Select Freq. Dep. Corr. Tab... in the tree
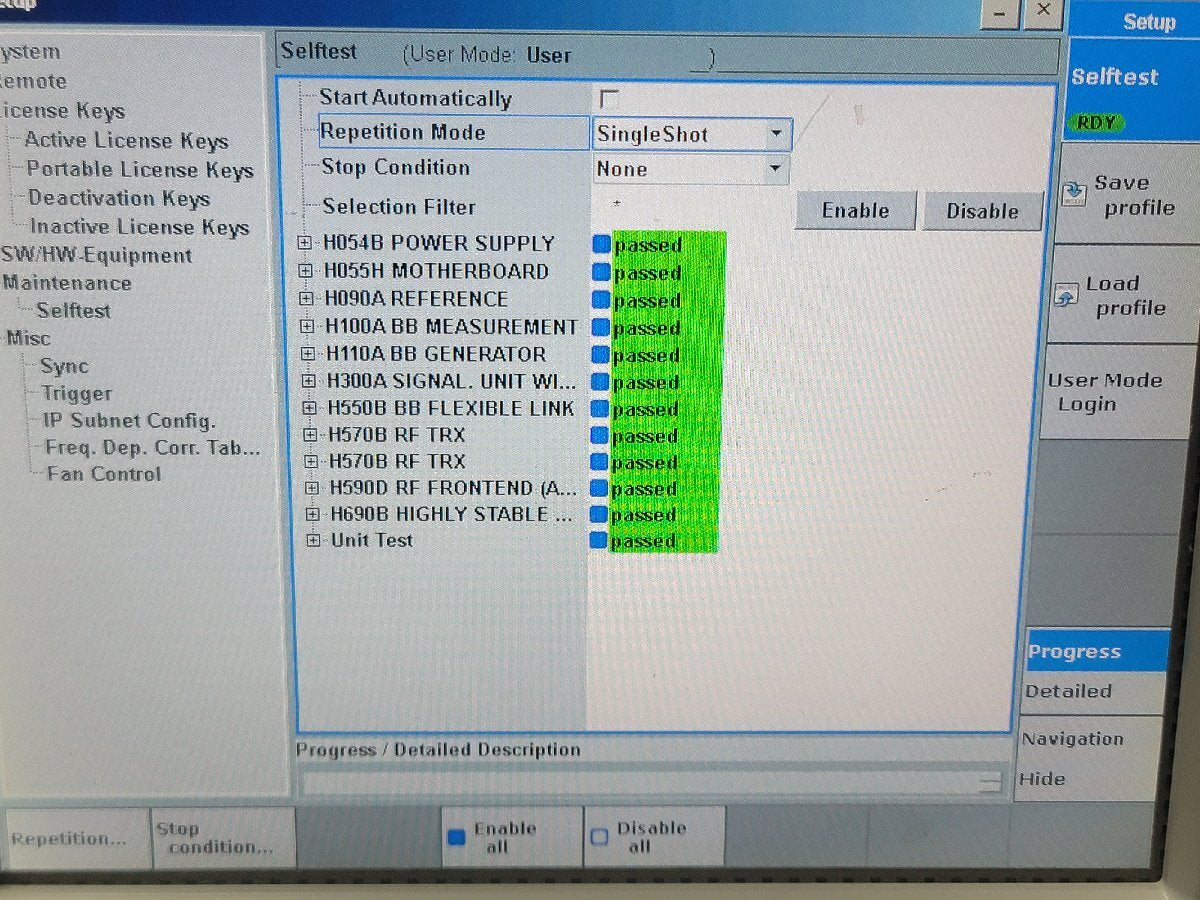Viewport: 1200px width, 900px height. pos(152,448)
